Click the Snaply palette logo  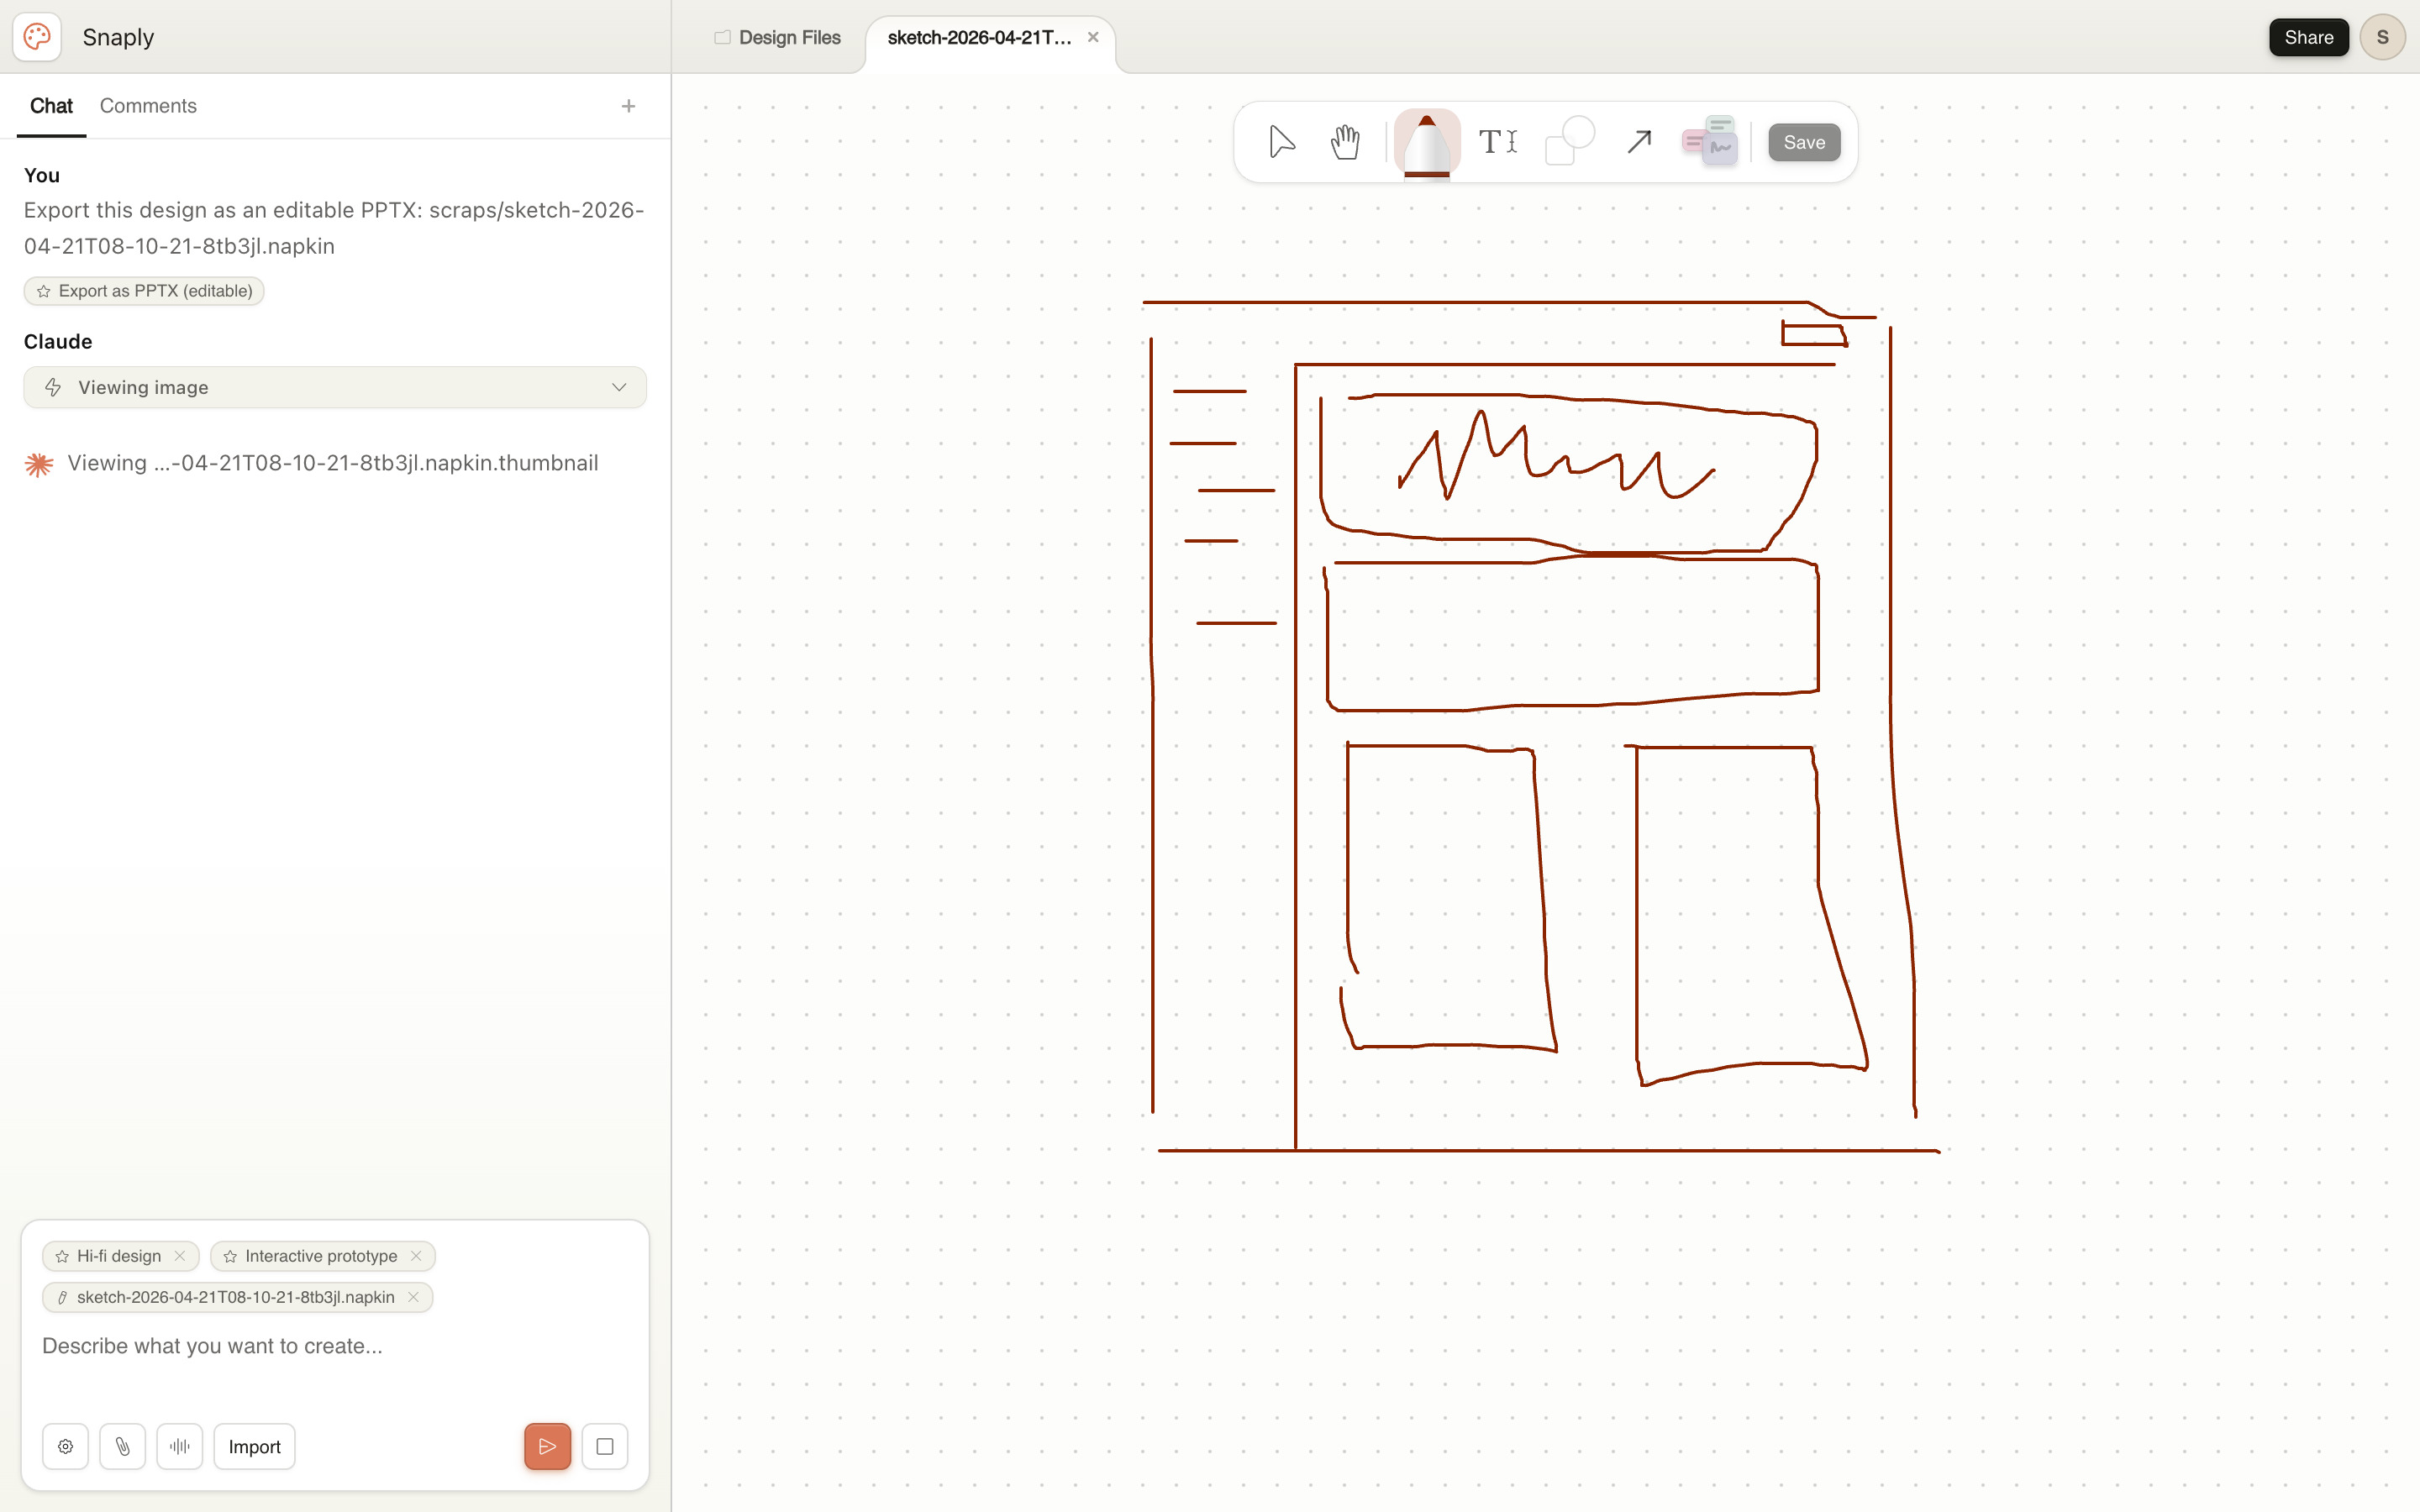[37, 37]
